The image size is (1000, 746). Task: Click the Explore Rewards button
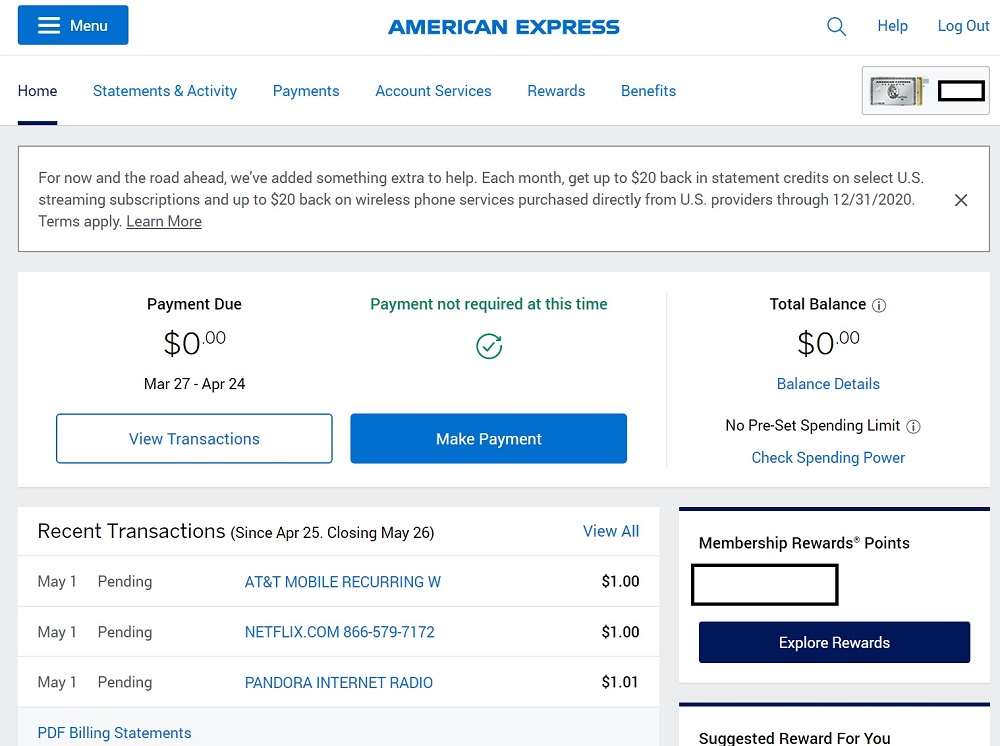(x=834, y=642)
